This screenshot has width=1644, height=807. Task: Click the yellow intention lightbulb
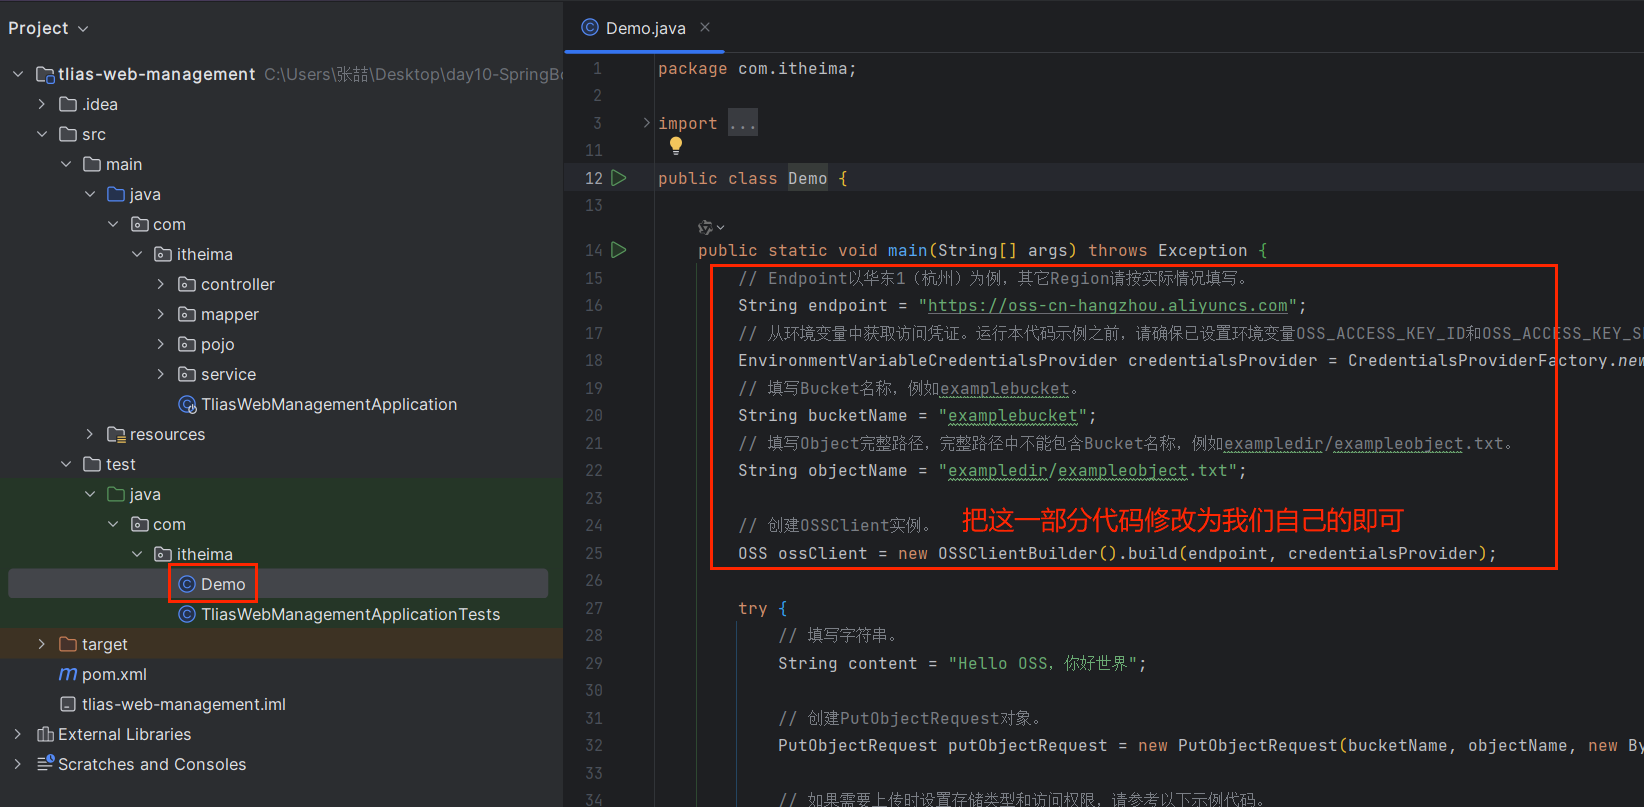tap(676, 146)
